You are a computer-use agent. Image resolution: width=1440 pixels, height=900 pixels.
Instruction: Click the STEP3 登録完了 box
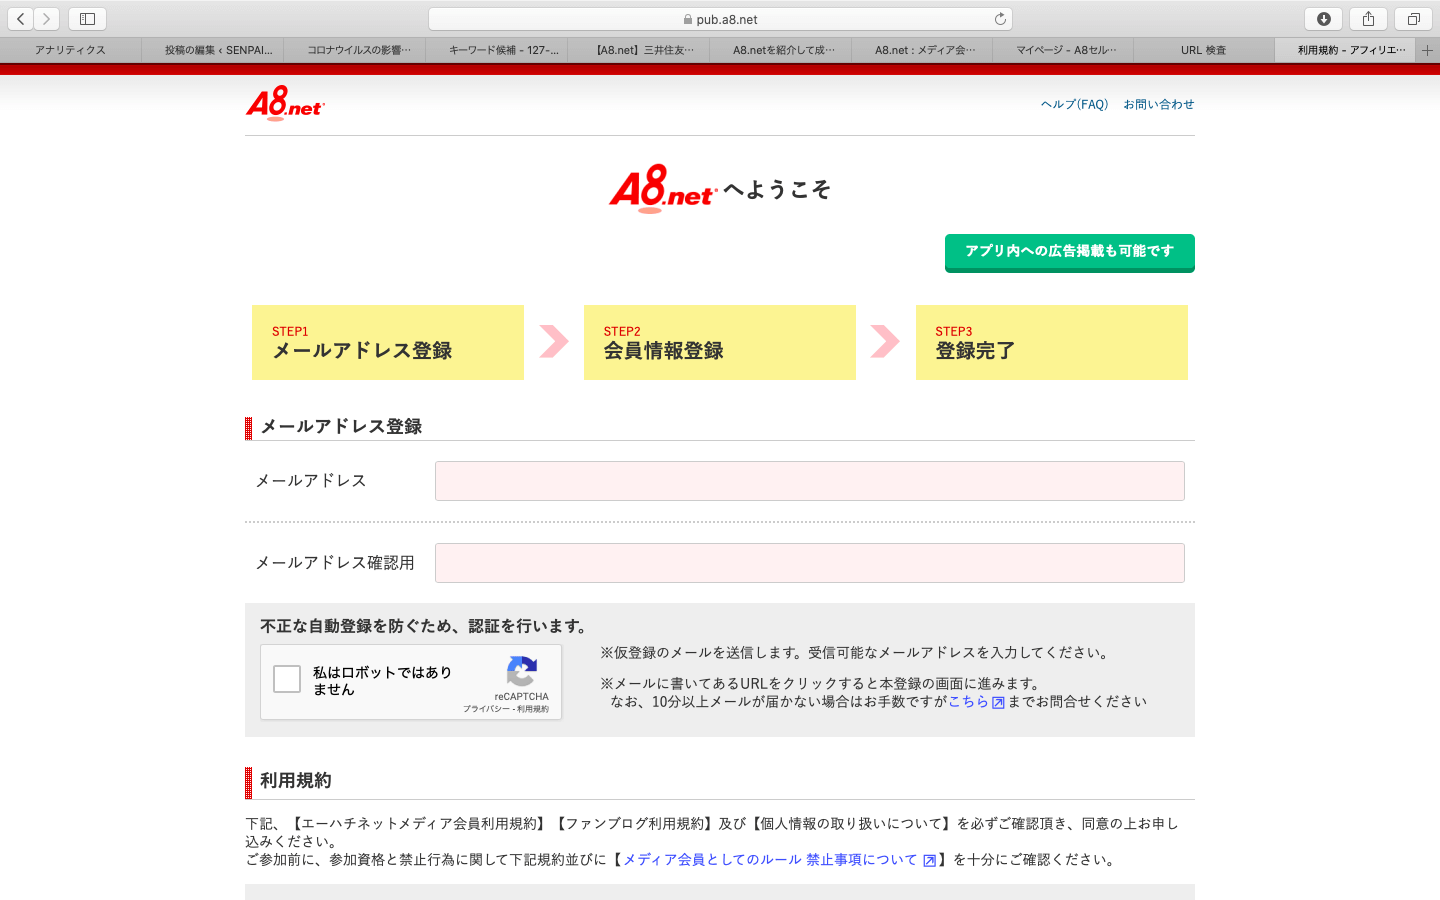point(1052,342)
